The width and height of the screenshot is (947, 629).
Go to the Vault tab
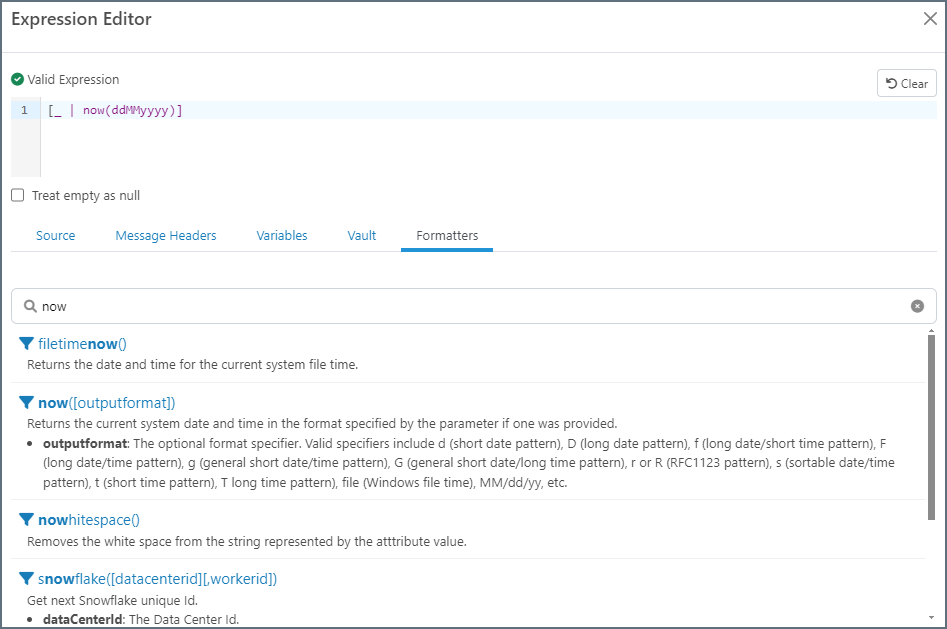362,236
